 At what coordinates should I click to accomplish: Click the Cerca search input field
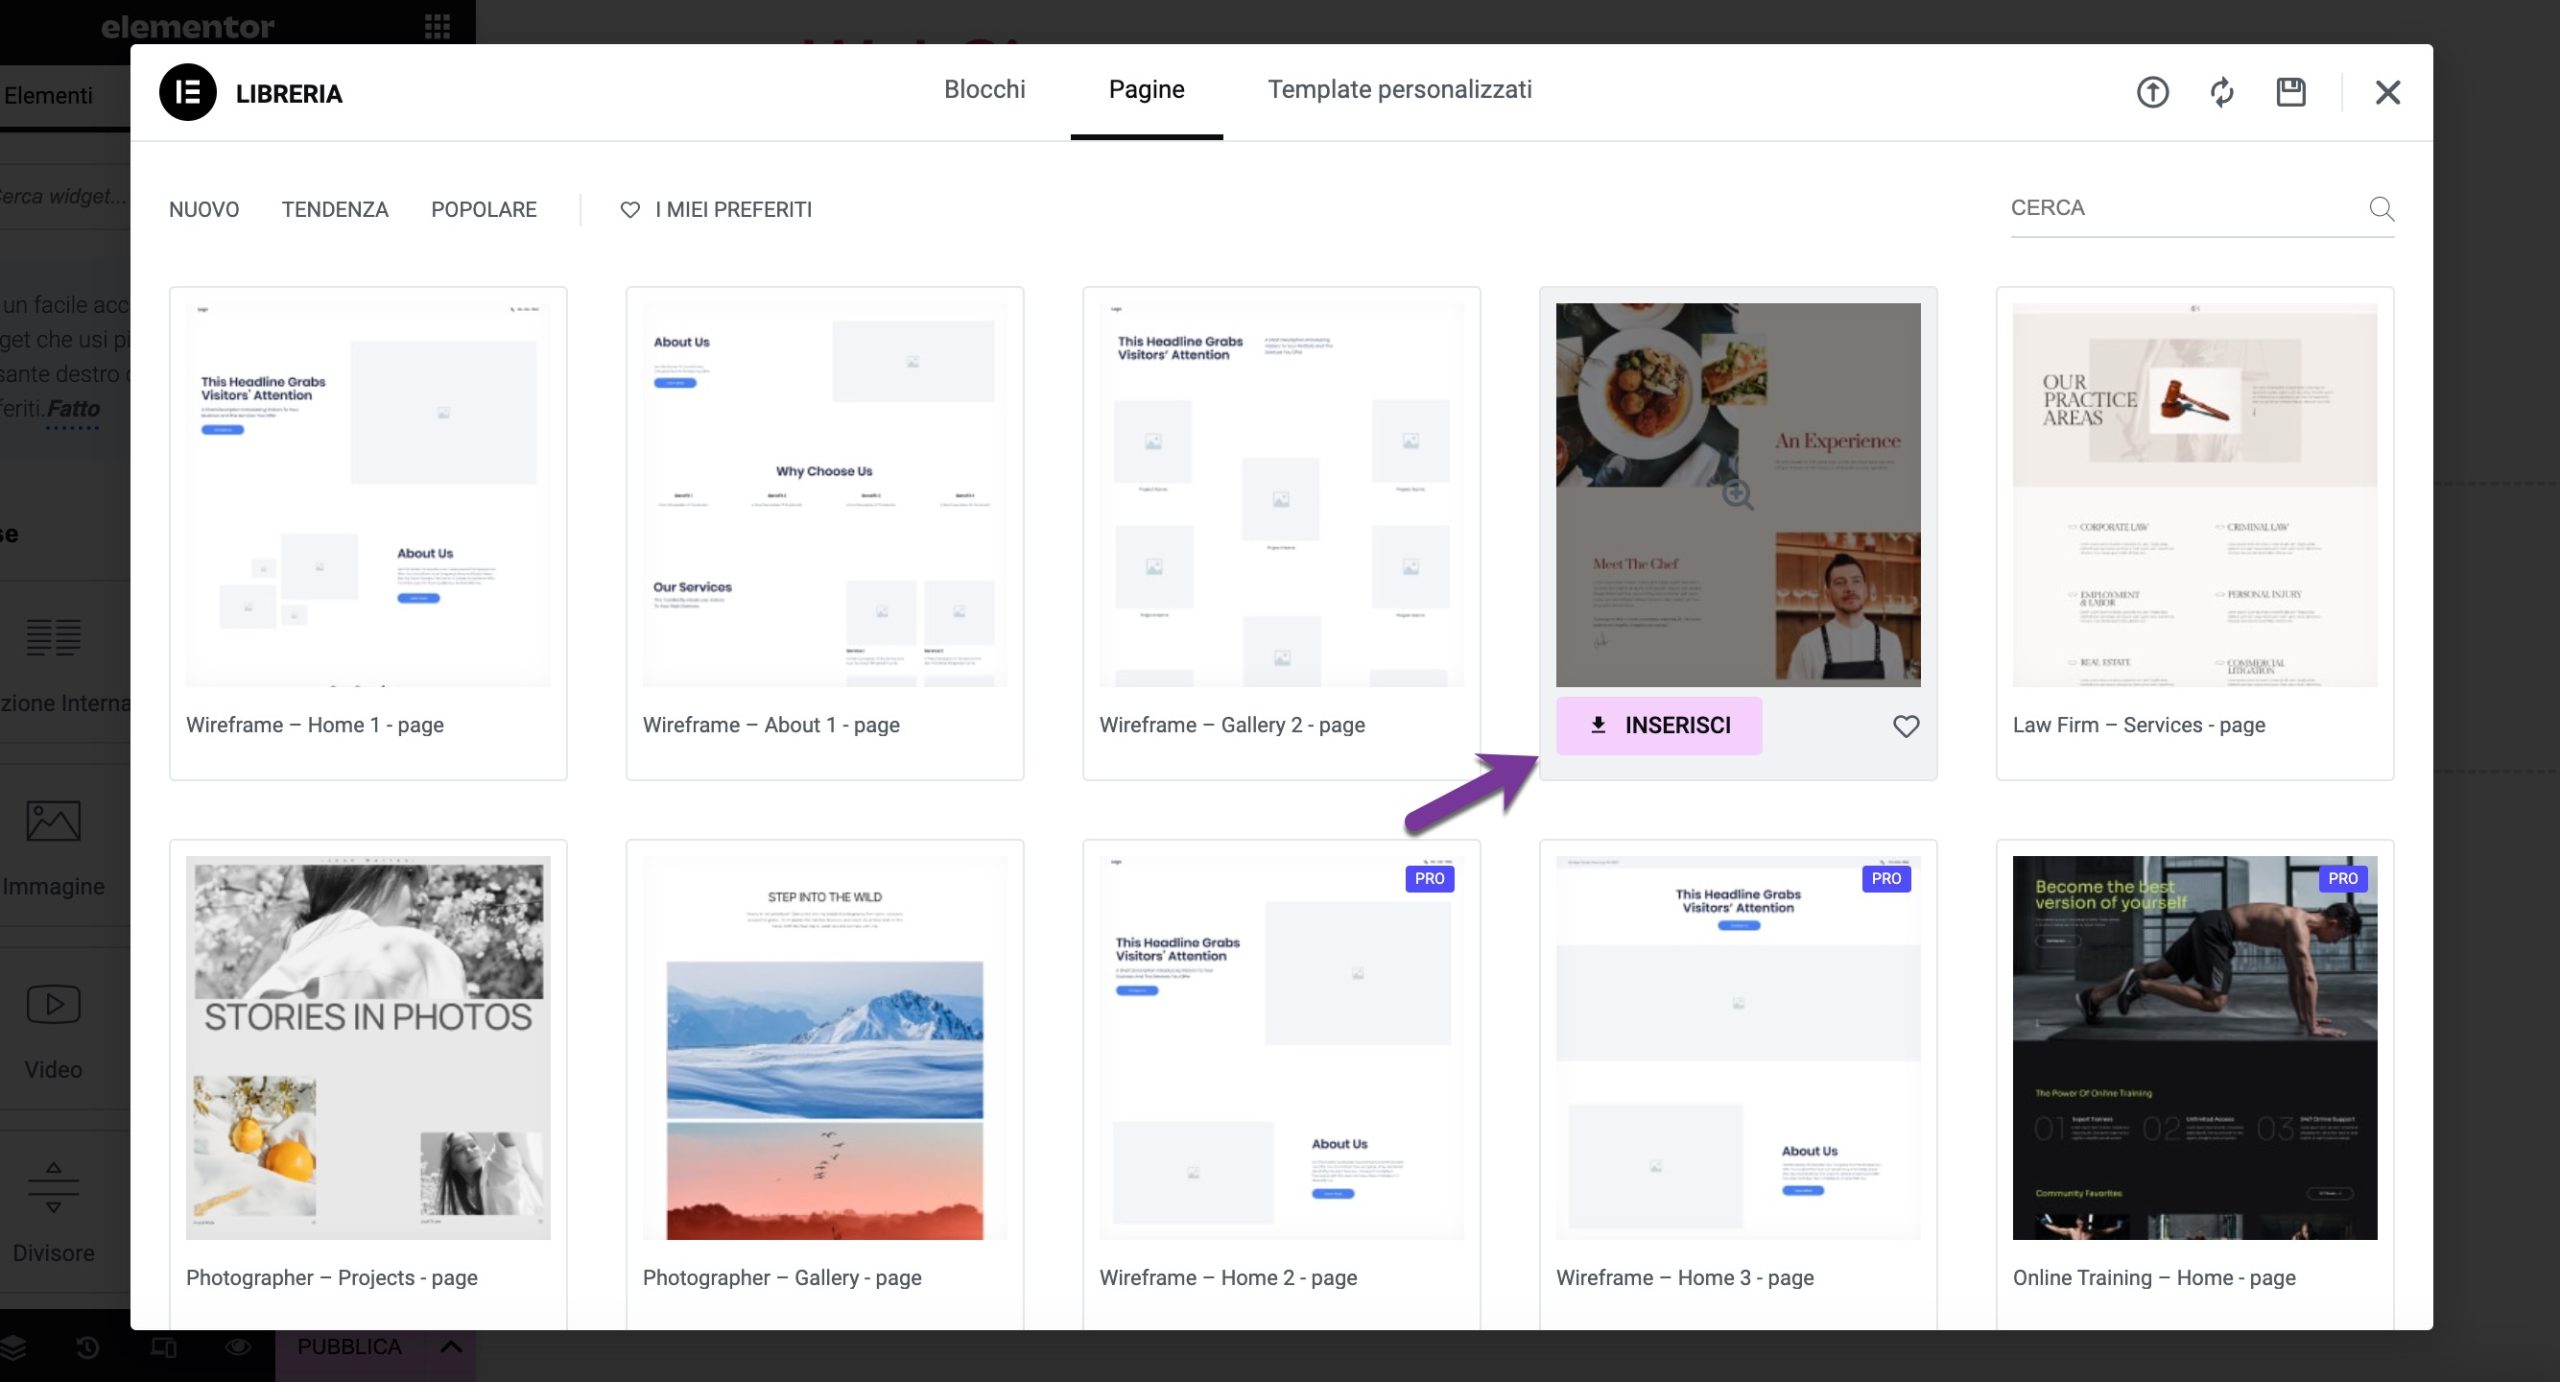point(2180,209)
